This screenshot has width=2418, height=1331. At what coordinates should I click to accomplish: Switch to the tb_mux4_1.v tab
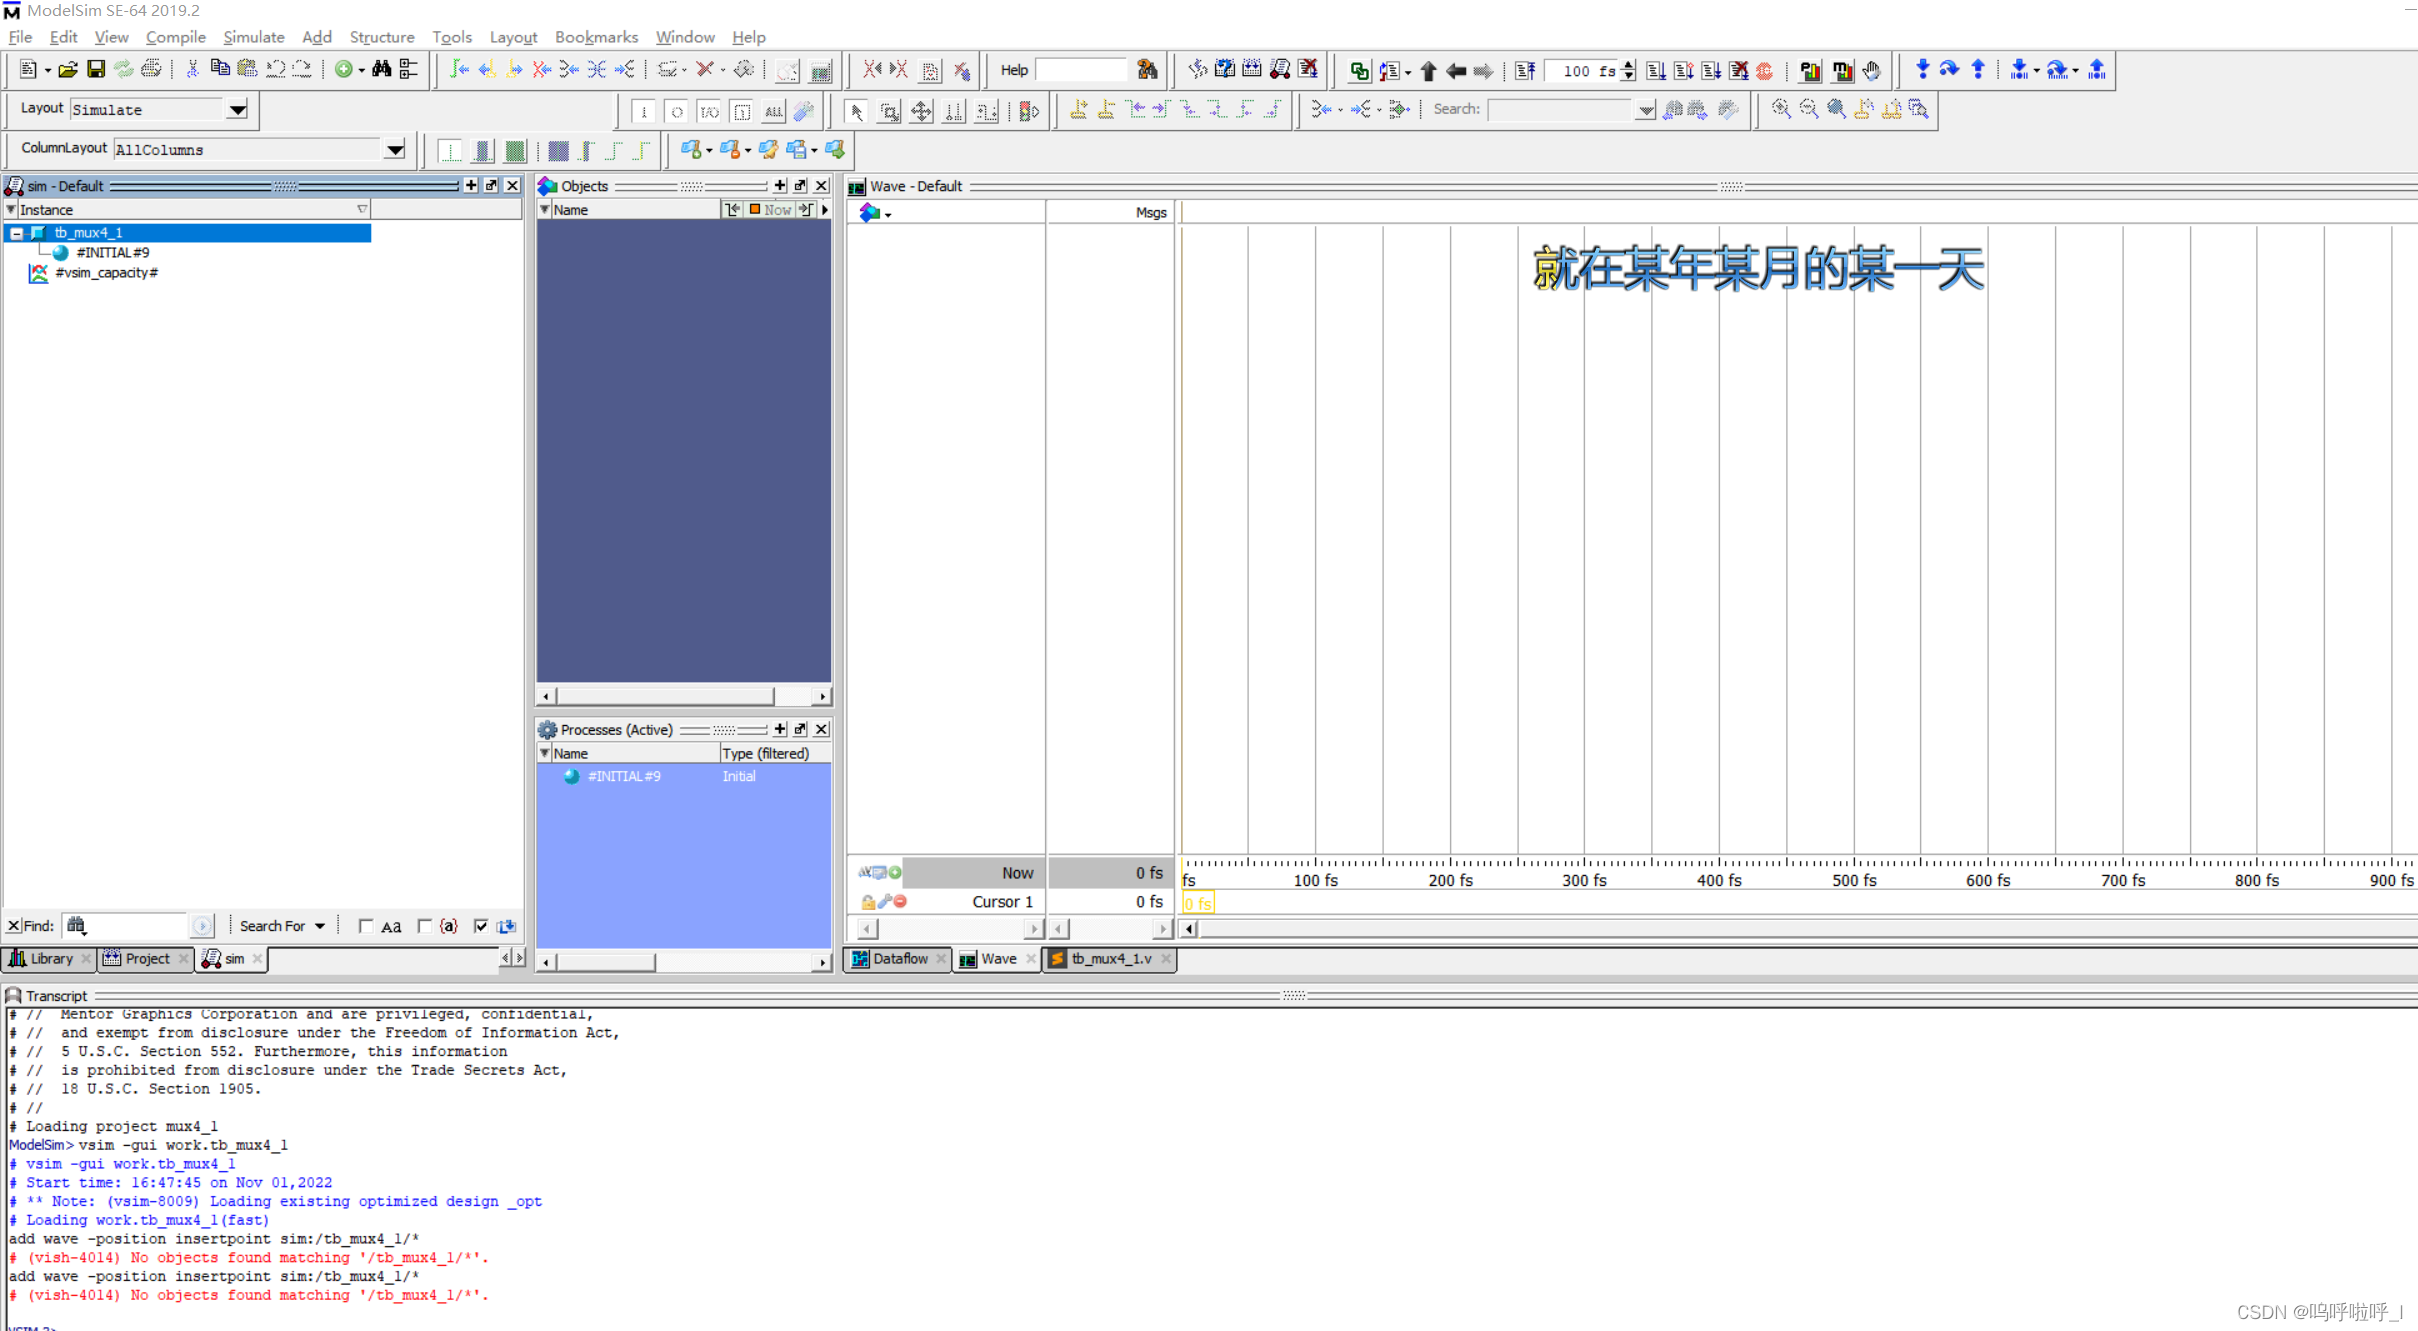[1109, 958]
